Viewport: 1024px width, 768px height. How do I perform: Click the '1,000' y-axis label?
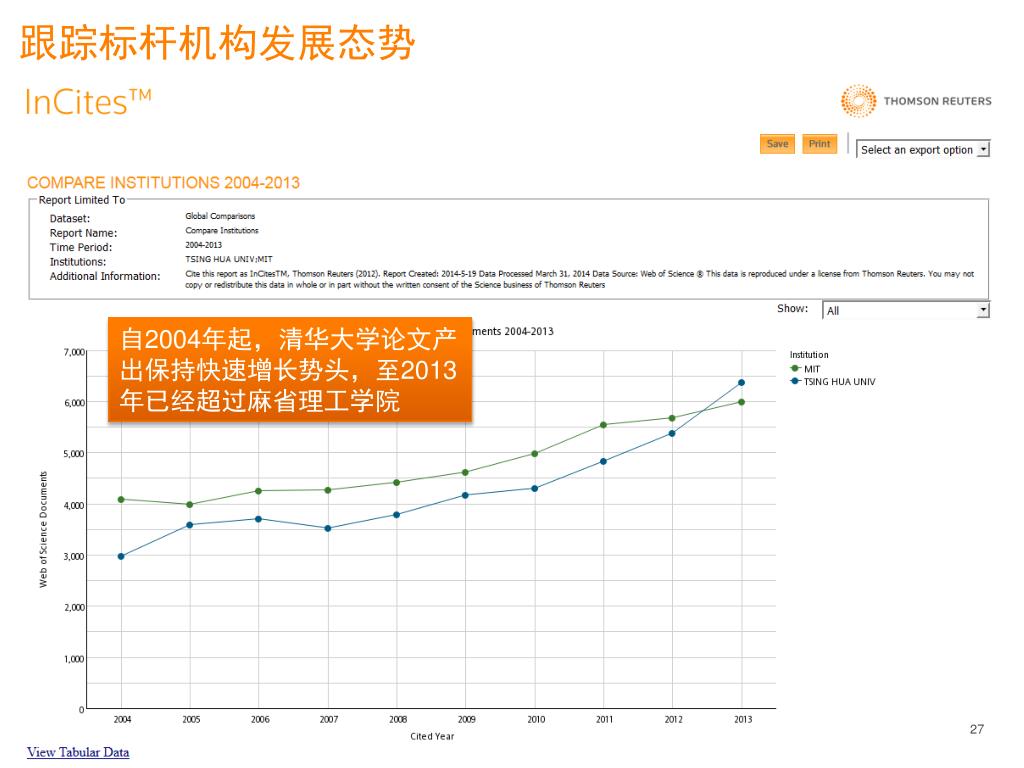[74, 658]
